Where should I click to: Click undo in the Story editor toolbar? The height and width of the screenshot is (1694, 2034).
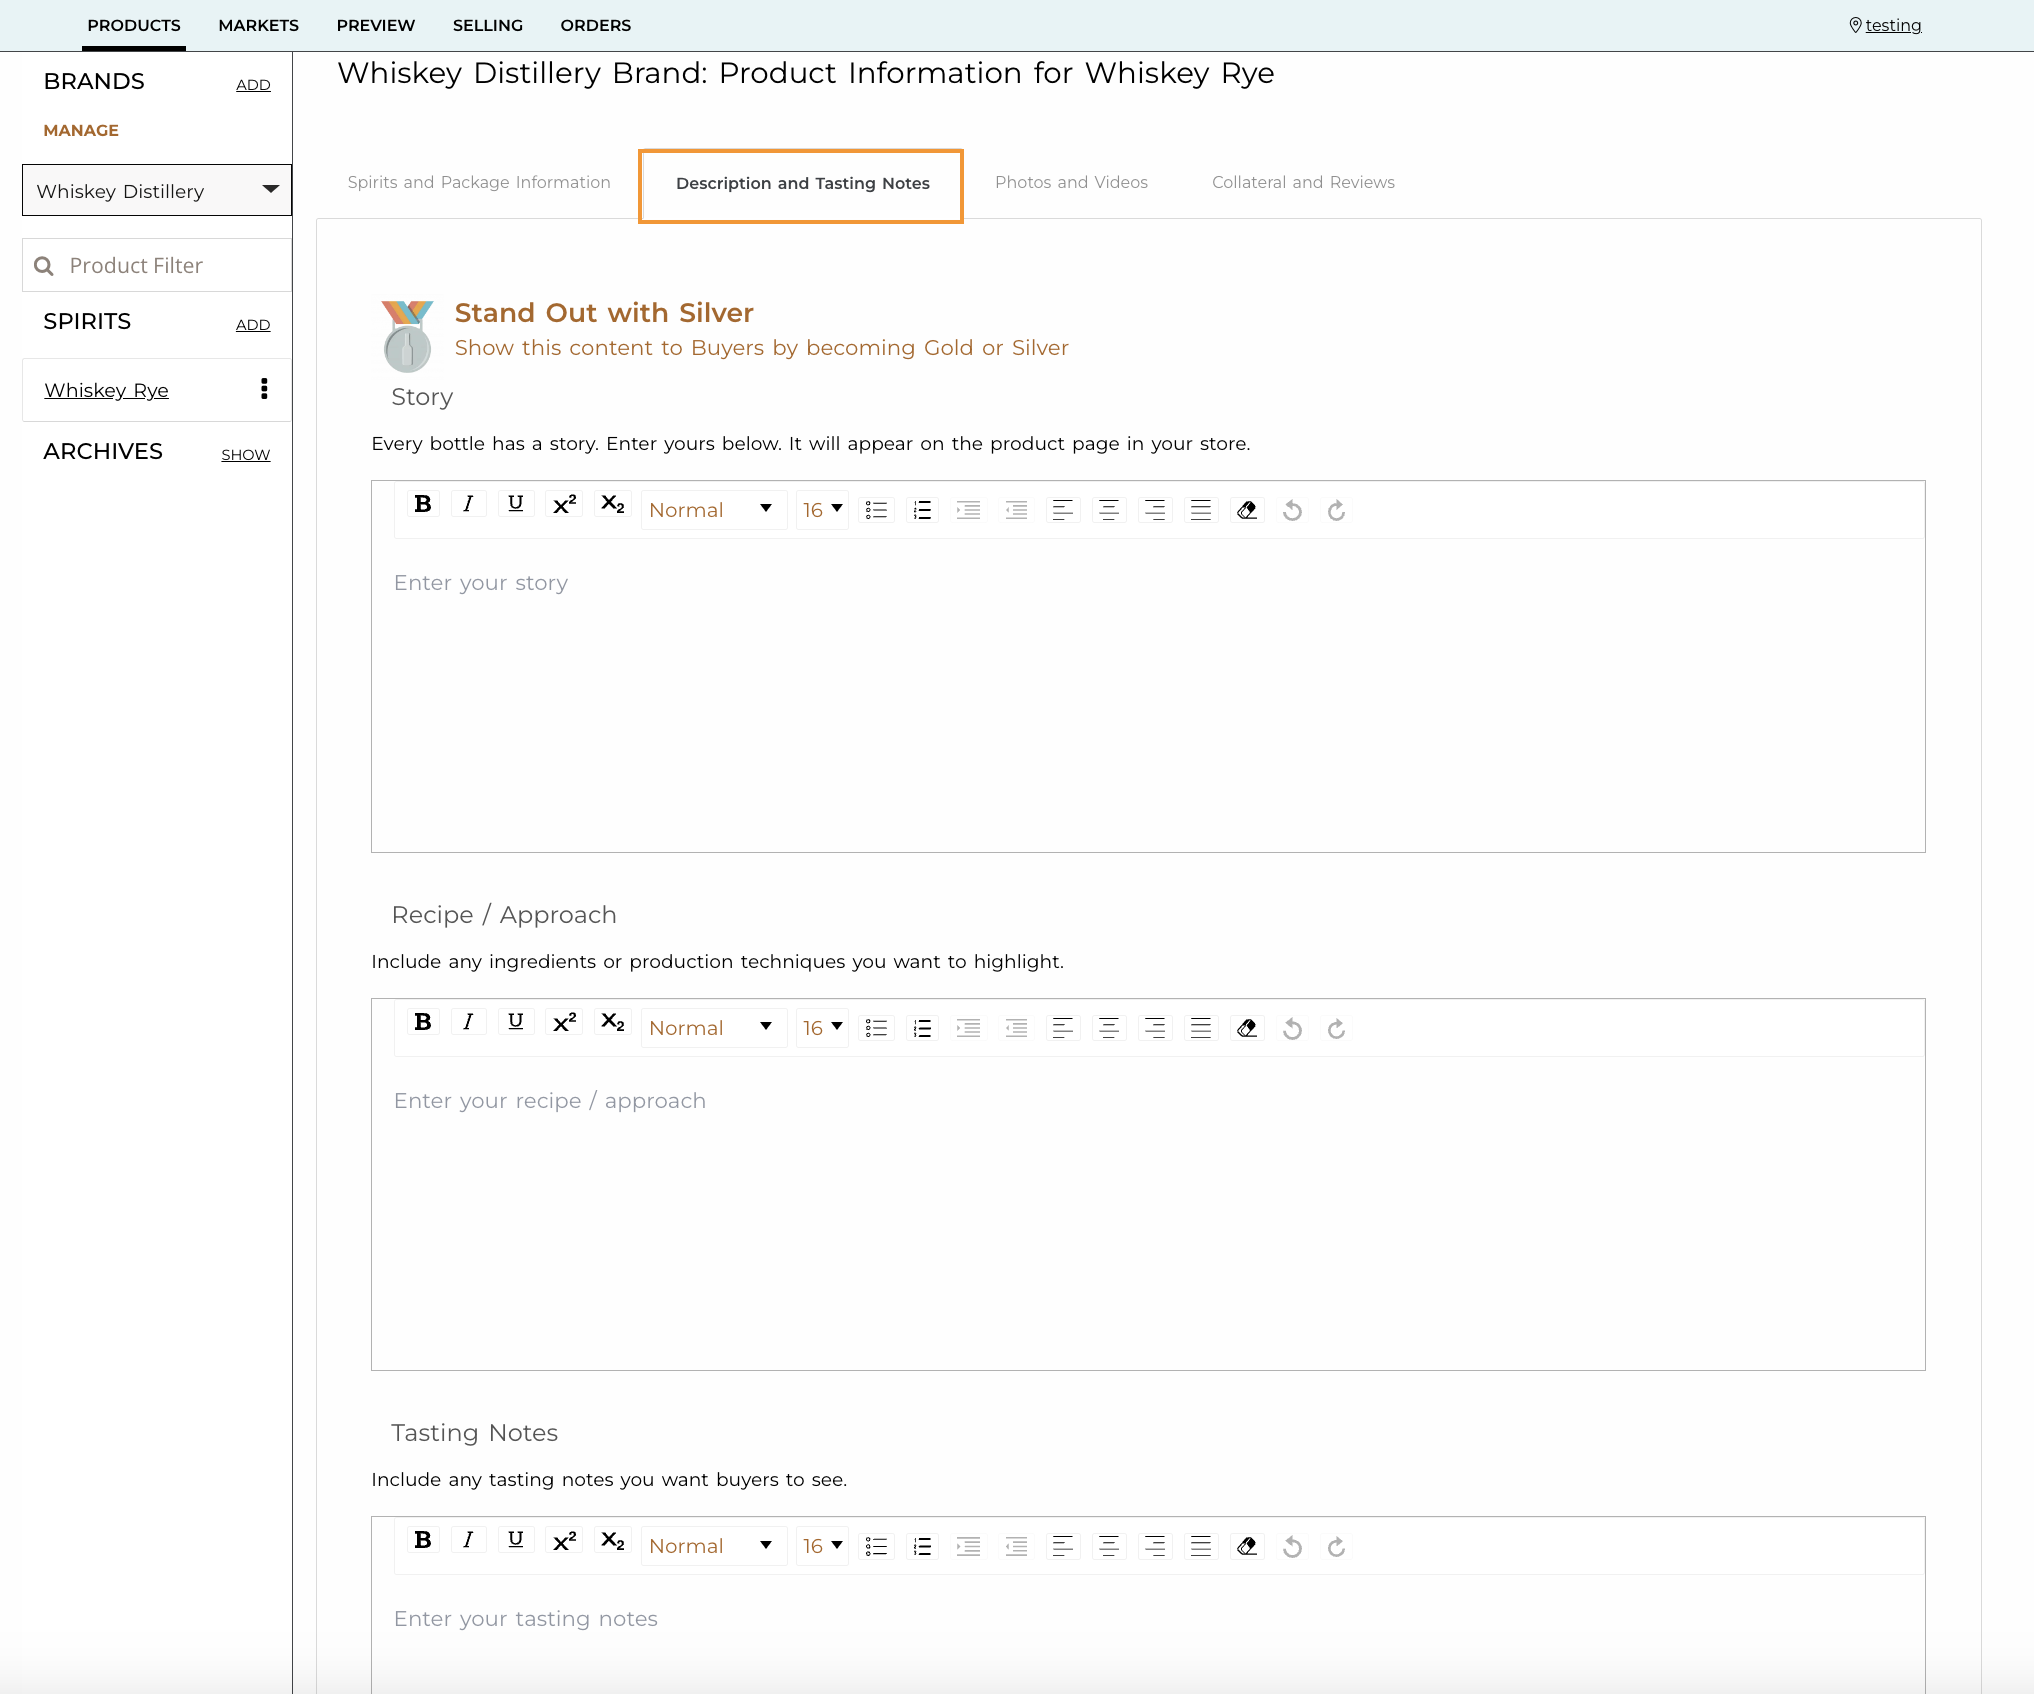(1292, 510)
